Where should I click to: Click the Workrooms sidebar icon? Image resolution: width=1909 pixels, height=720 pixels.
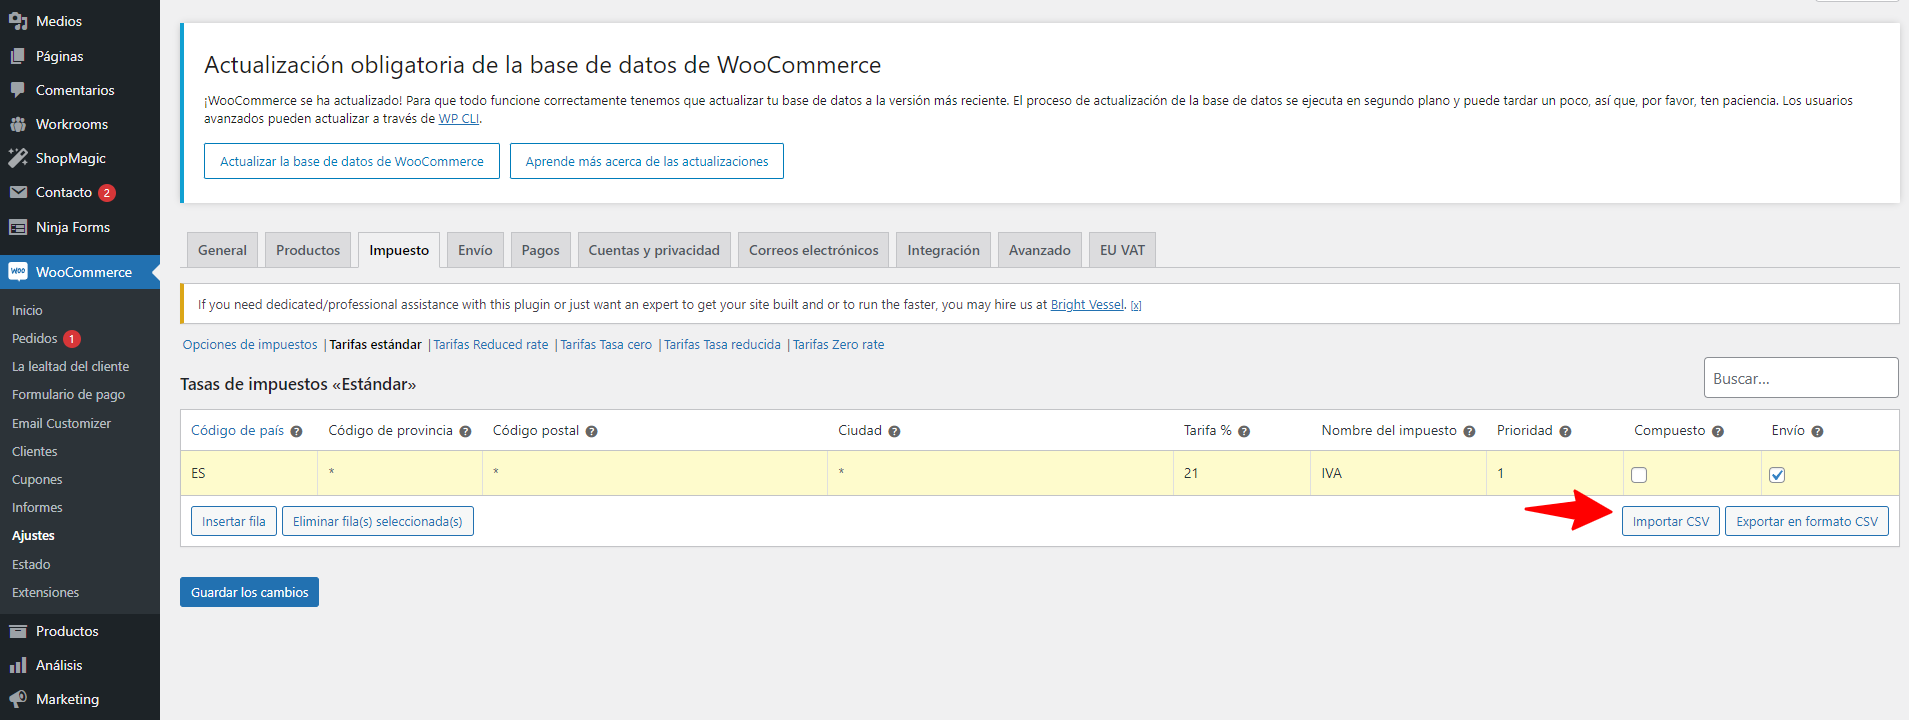tap(18, 124)
